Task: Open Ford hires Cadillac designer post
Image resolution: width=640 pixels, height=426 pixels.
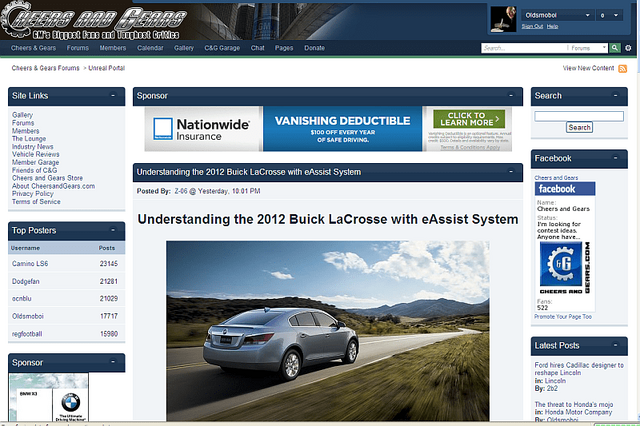Action: coord(579,369)
